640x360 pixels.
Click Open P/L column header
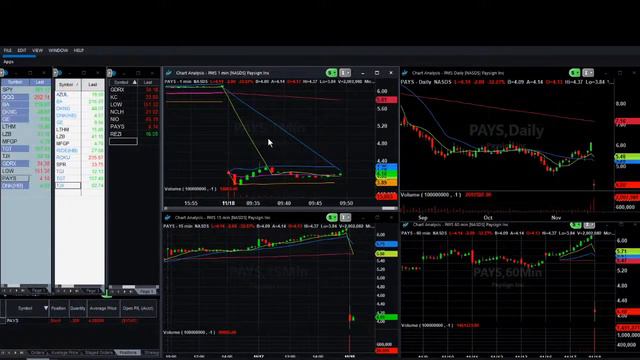tap(138, 308)
